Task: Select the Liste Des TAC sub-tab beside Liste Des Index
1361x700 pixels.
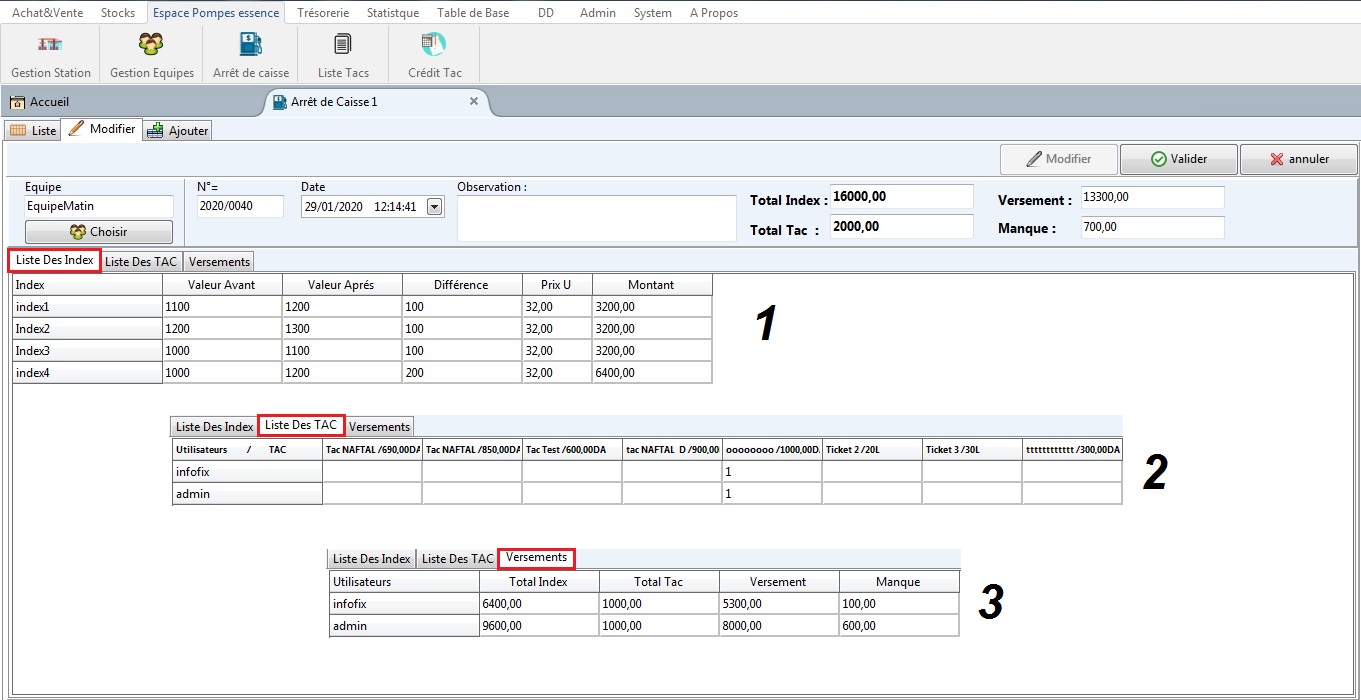Action: [x=141, y=261]
